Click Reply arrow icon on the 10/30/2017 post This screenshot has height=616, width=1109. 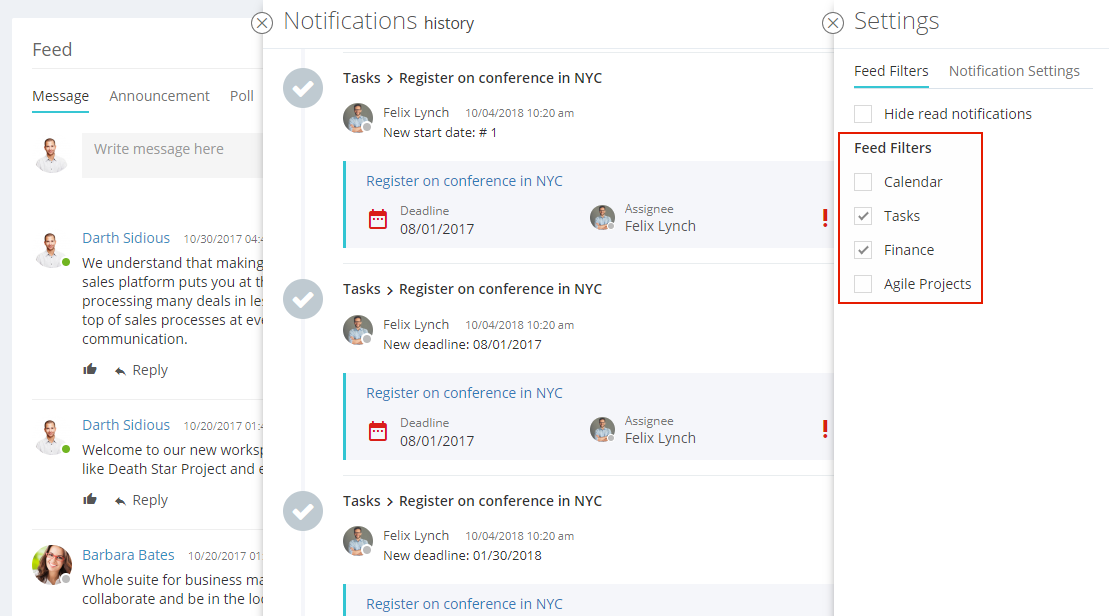pyautogui.click(x=120, y=371)
